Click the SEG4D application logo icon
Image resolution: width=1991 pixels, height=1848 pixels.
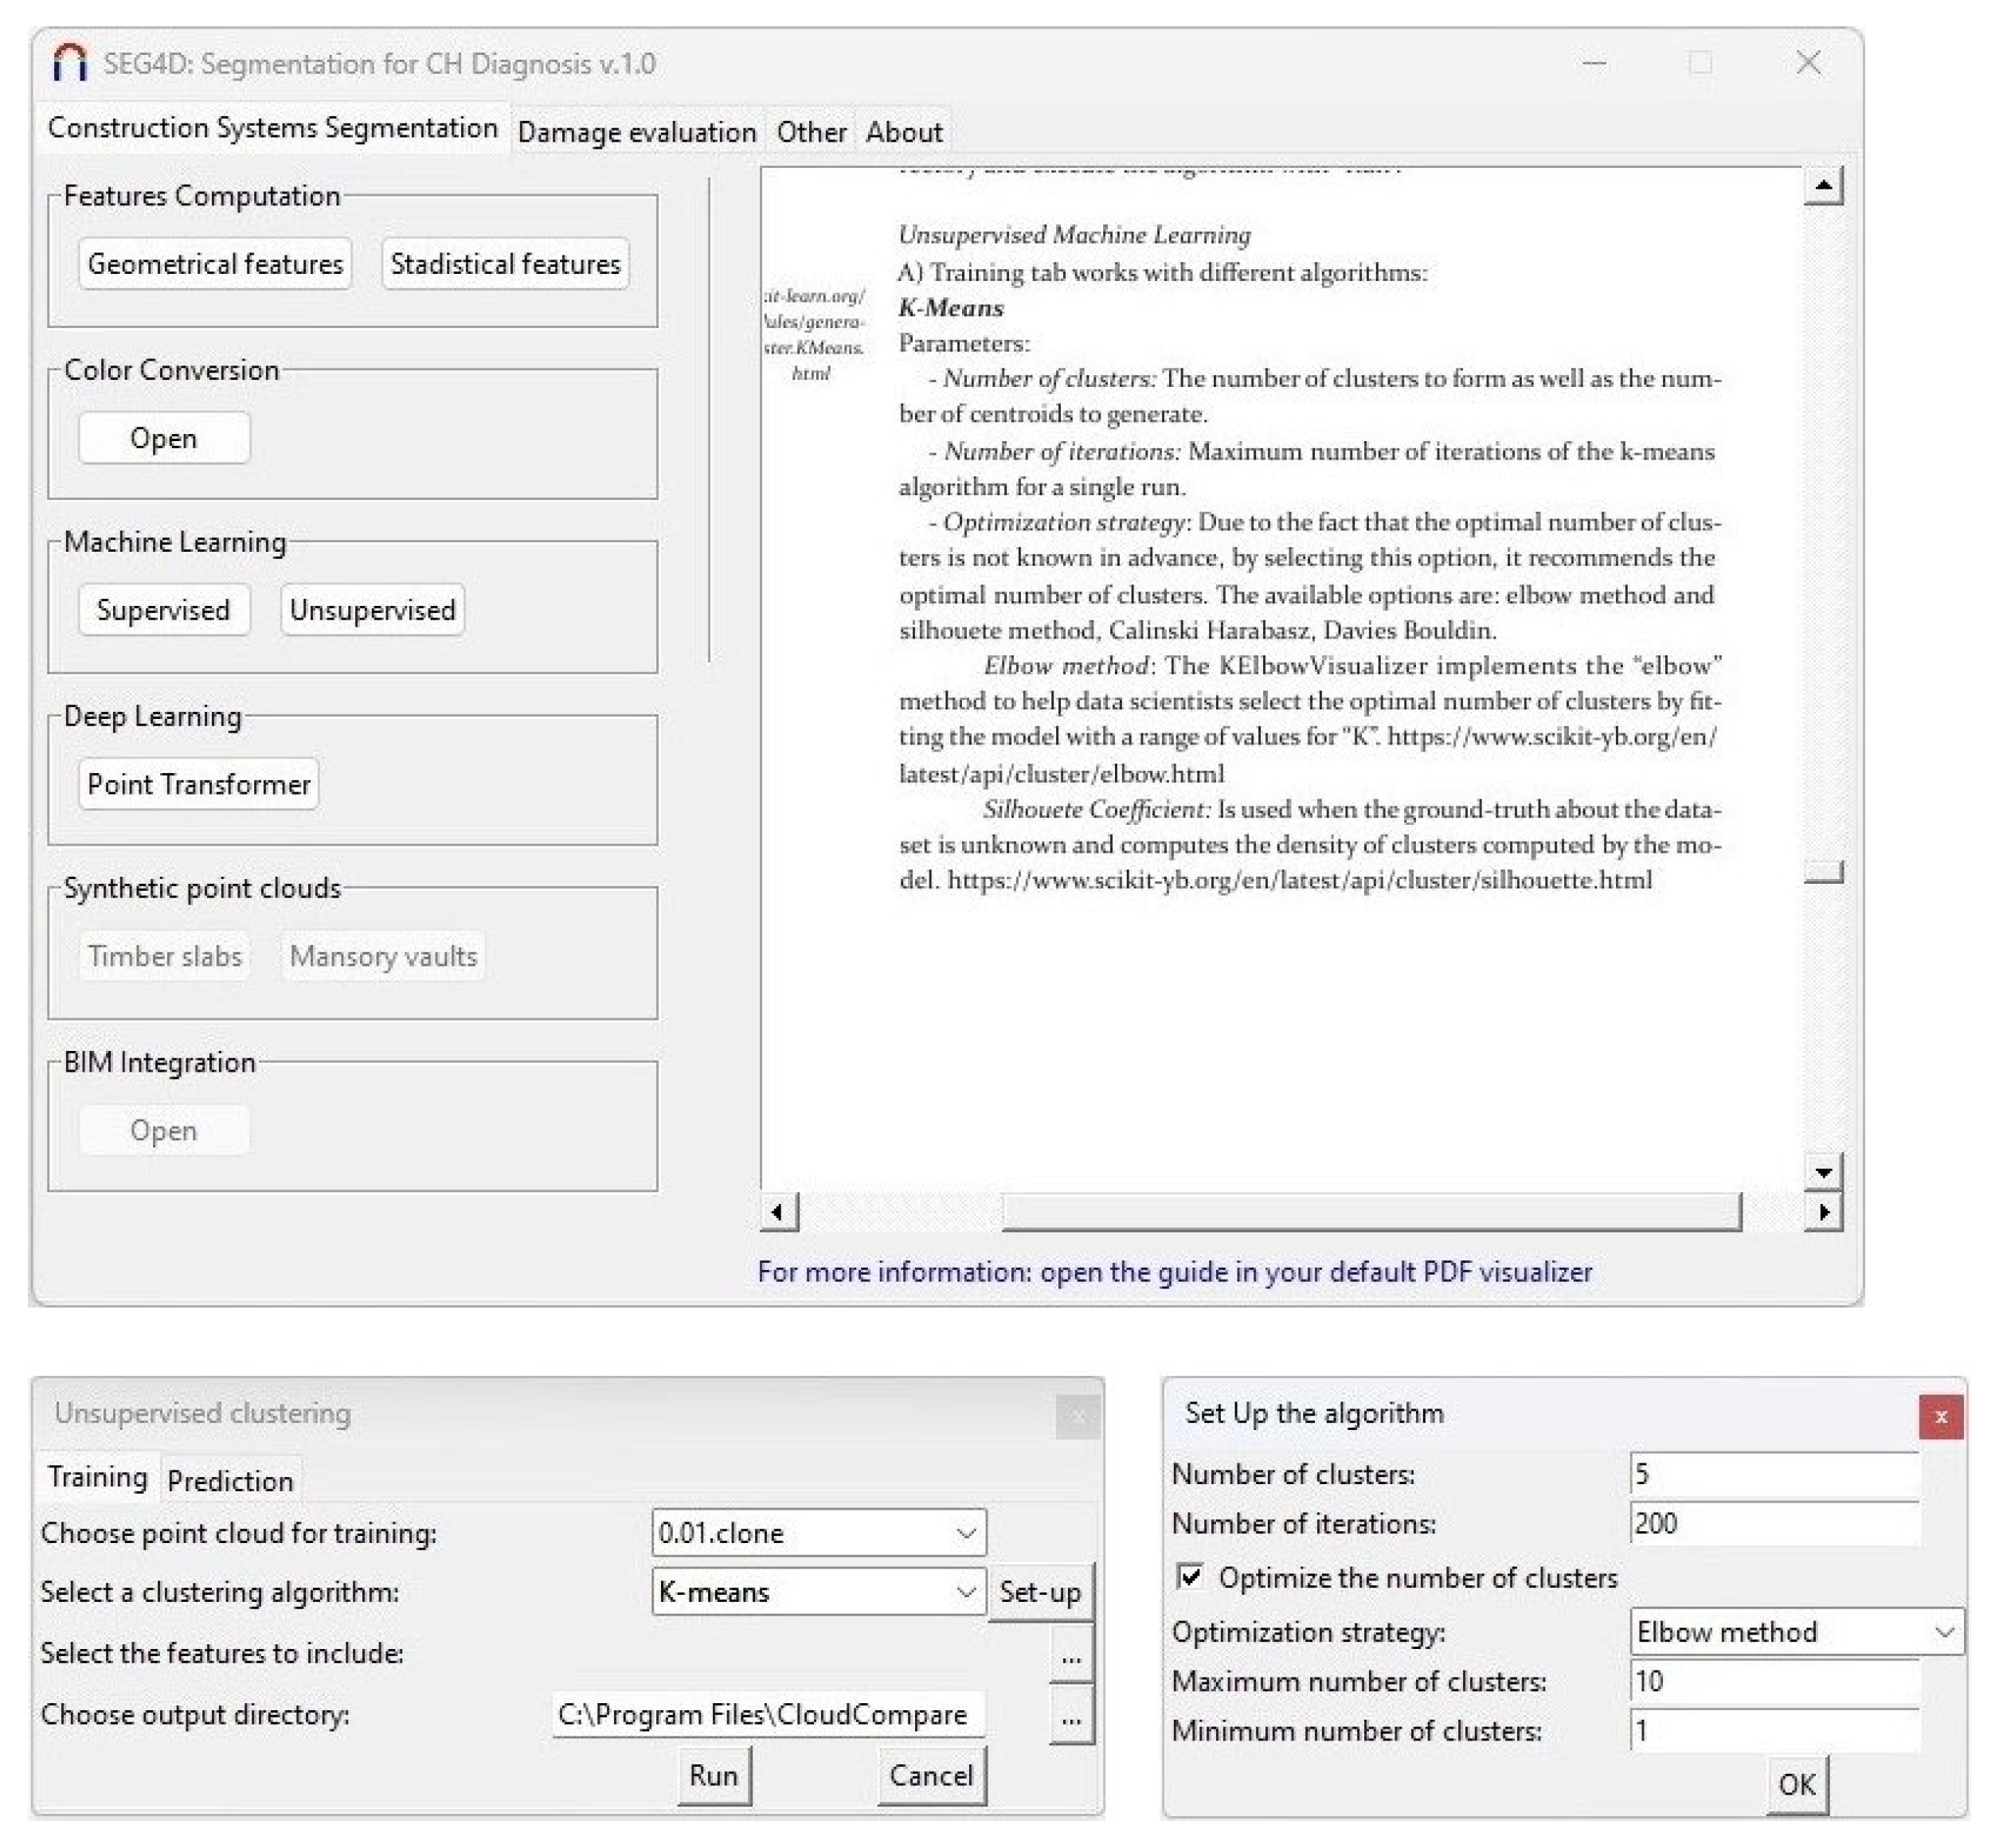click(x=69, y=63)
